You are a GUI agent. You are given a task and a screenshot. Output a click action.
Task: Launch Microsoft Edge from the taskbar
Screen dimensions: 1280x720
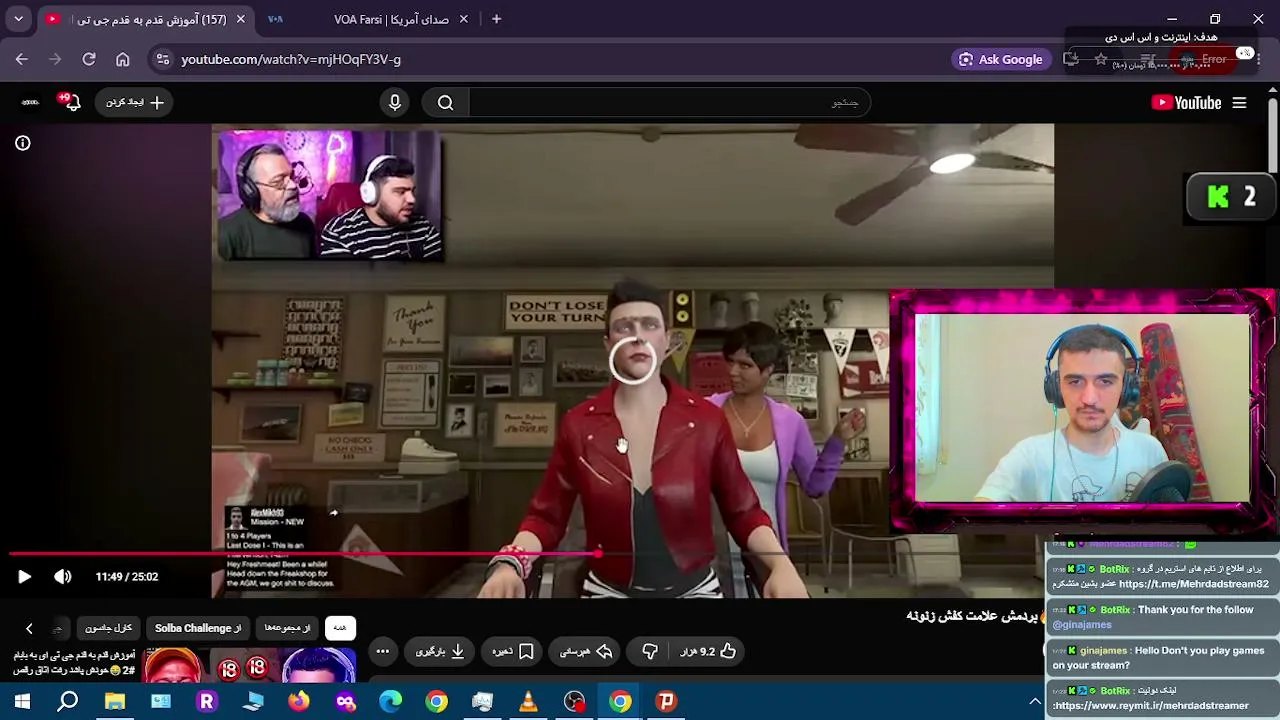click(391, 701)
